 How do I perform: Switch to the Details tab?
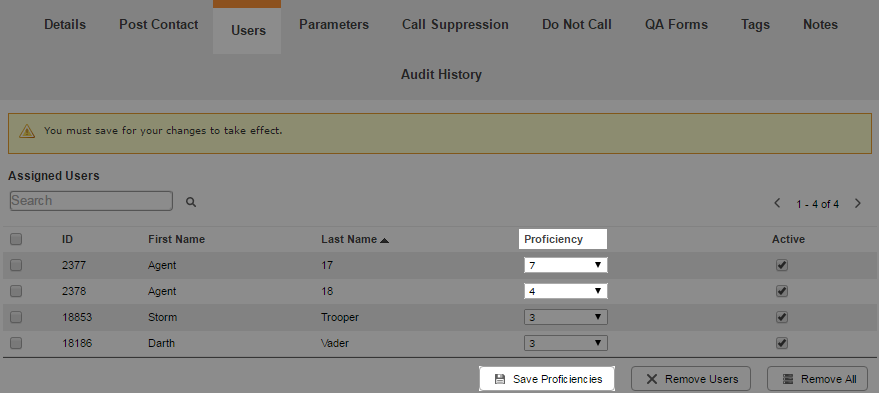click(65, 25)
